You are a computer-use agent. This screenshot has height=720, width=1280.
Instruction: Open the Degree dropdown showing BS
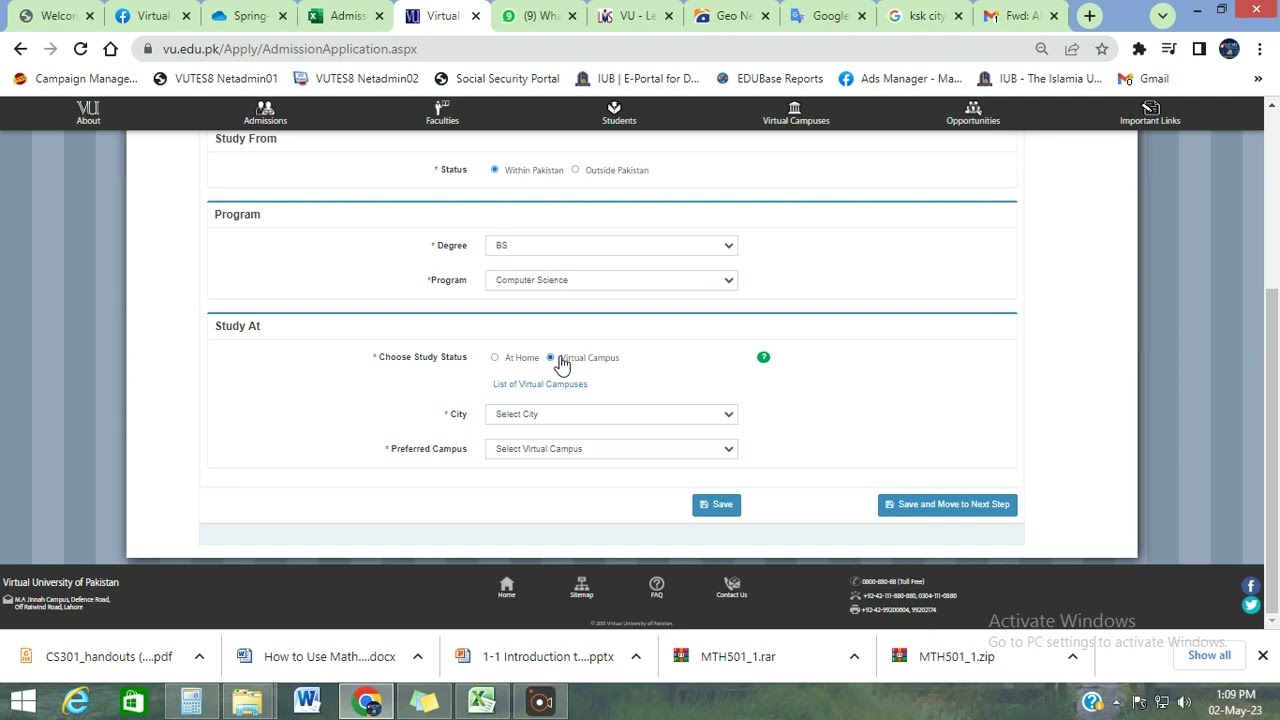[x=612, y=245]
